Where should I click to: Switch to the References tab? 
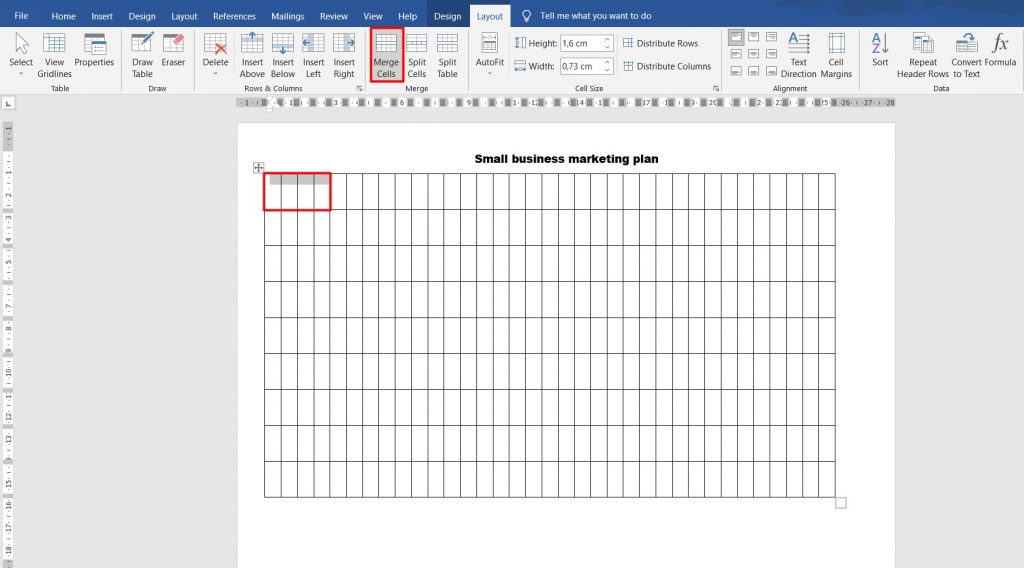pyautogui.click(x=234, y=16)
